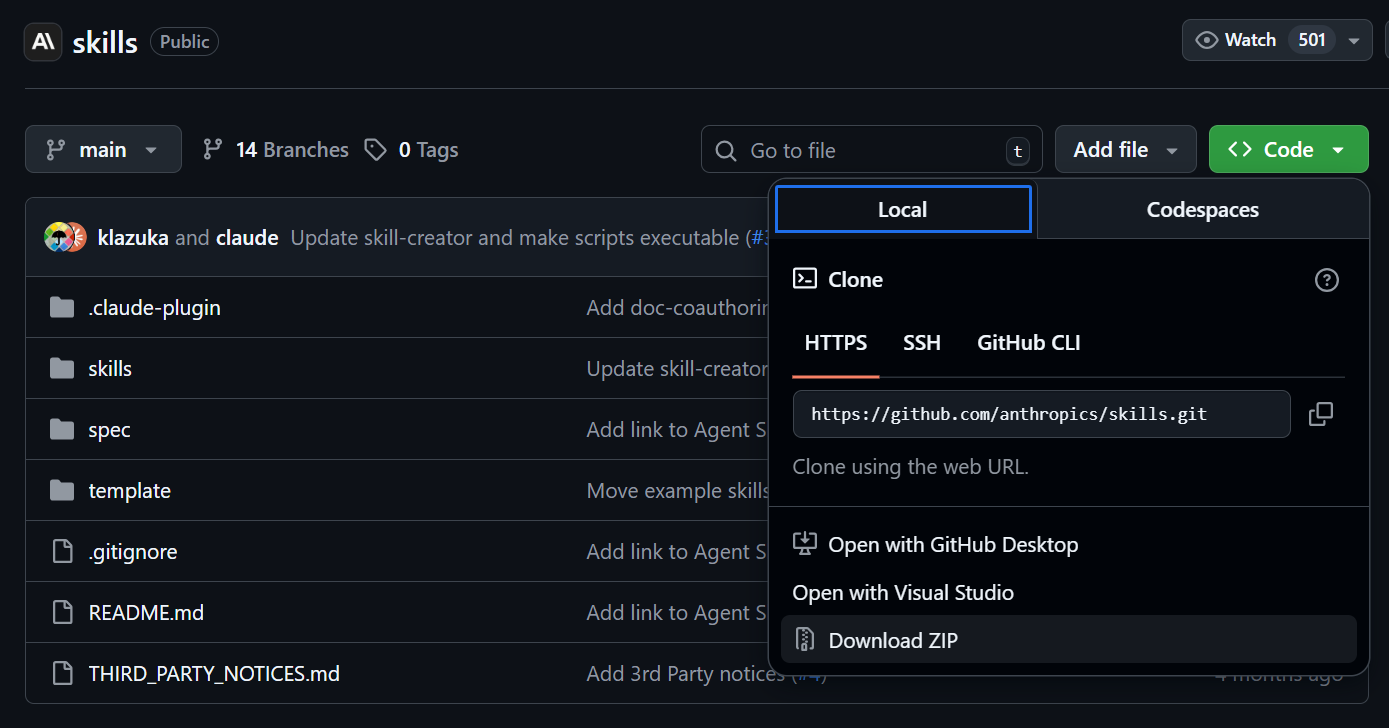
Task: Open the Add file dropdown
Action: click(x=1125, y=150)
